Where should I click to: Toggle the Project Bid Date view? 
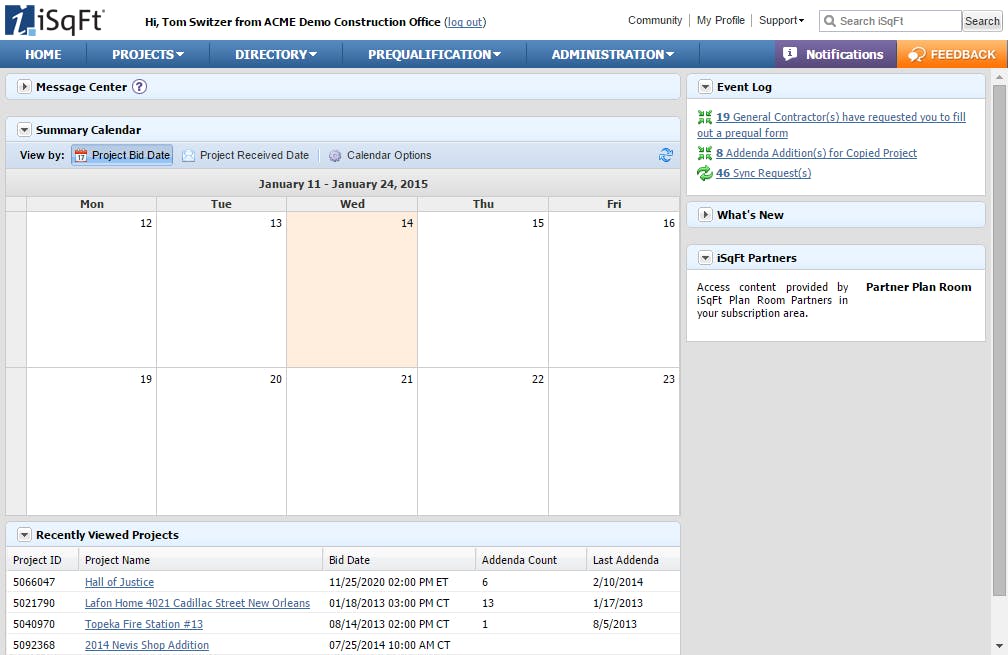point(121,155)
